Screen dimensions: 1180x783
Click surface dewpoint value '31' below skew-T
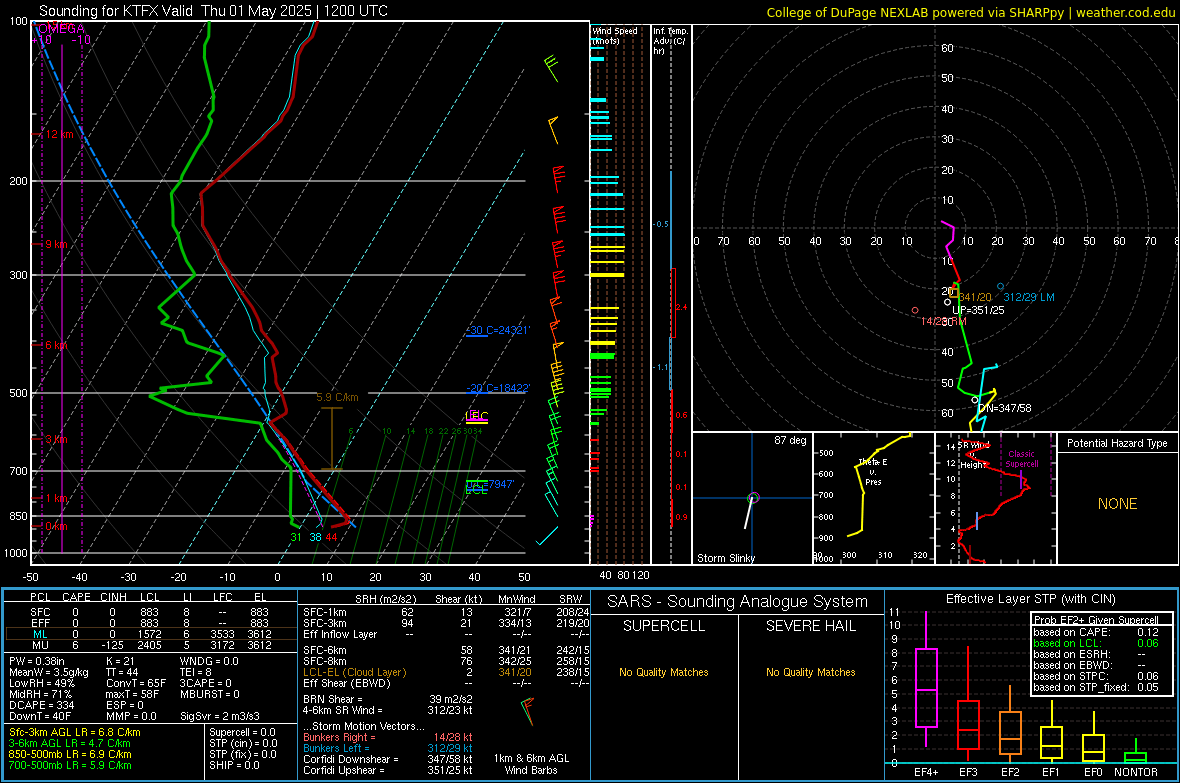point(296,537)
